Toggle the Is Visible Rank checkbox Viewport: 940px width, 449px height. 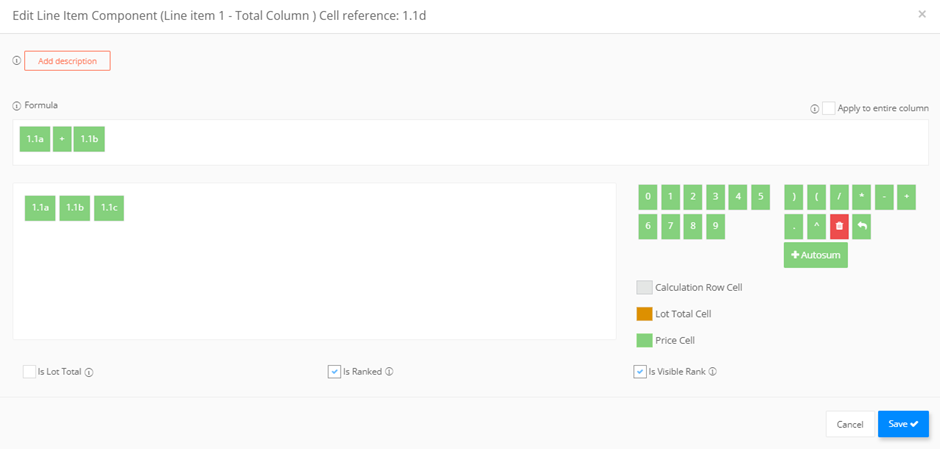(640, 372)
